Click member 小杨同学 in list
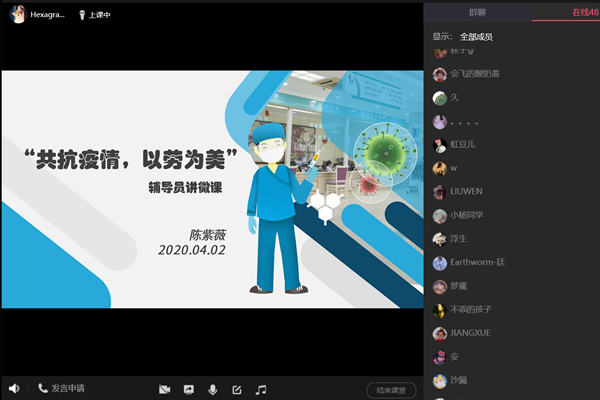 coord(466,216)
